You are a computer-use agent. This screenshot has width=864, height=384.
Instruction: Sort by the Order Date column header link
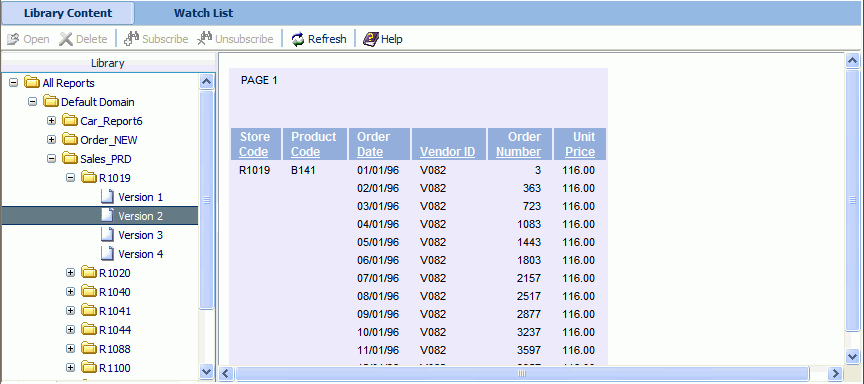373,144
